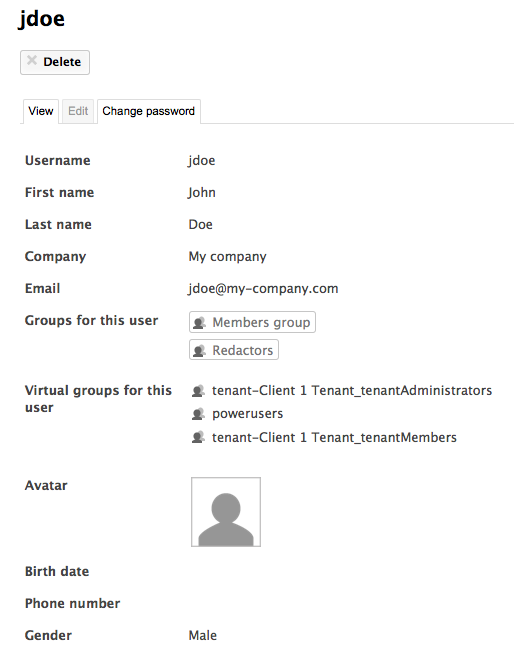Switch to the View tab
514x663 pixels.
[41, 111]
